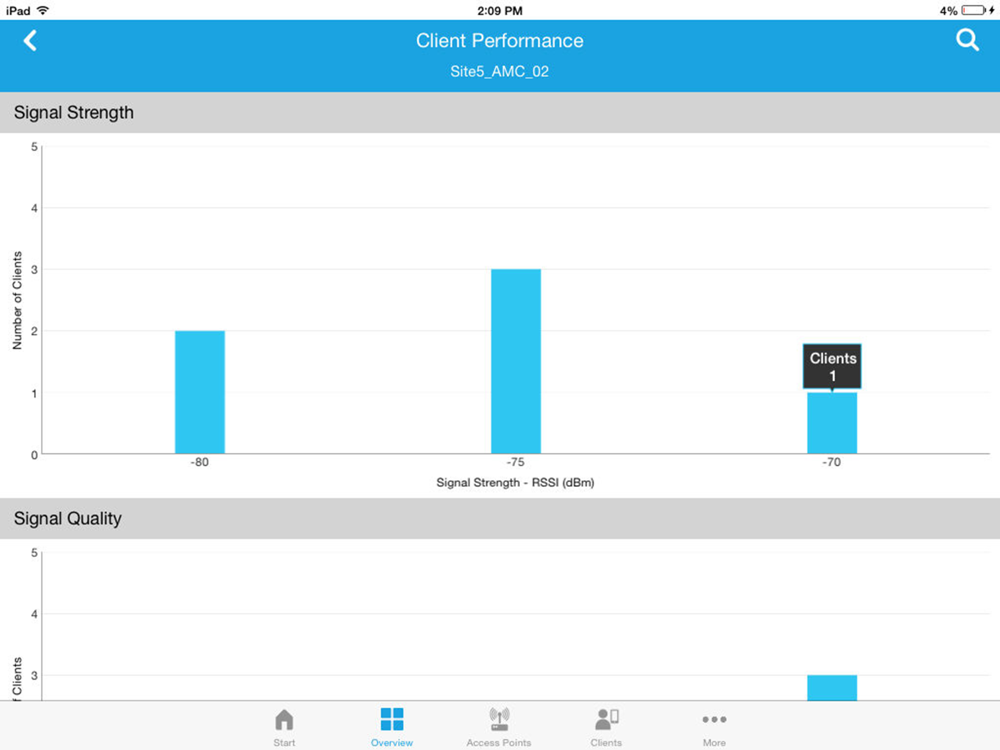The image size is (1000, 750).
Task: Click the -75 axis label
Action: pyautogui.click(x=516, y=462)
